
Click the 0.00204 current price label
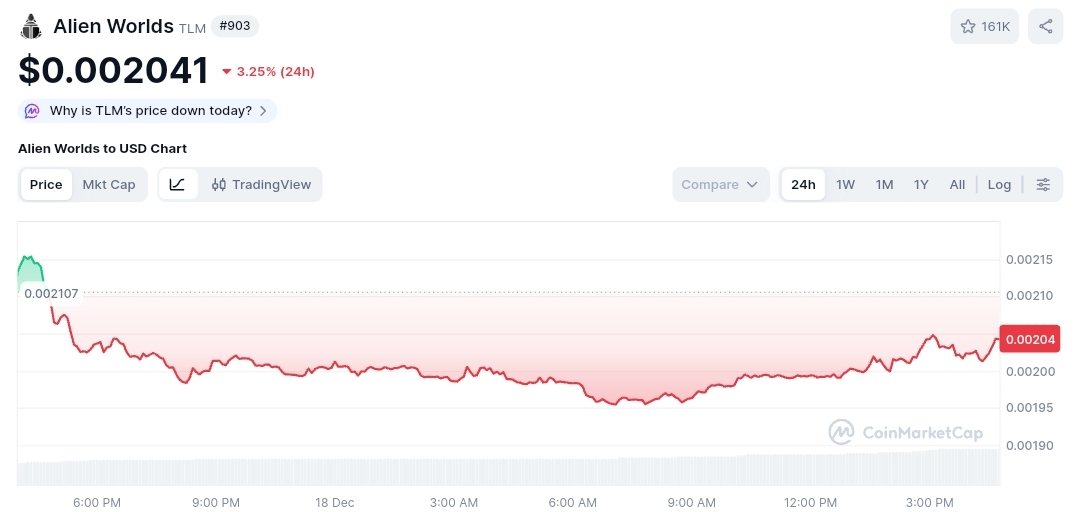click(1030, 339)
